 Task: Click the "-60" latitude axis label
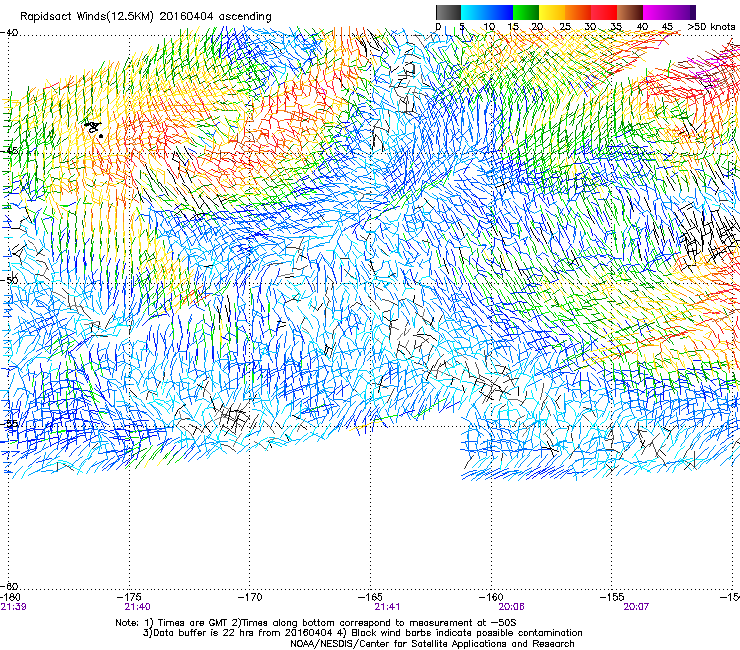tap(9, 586)
